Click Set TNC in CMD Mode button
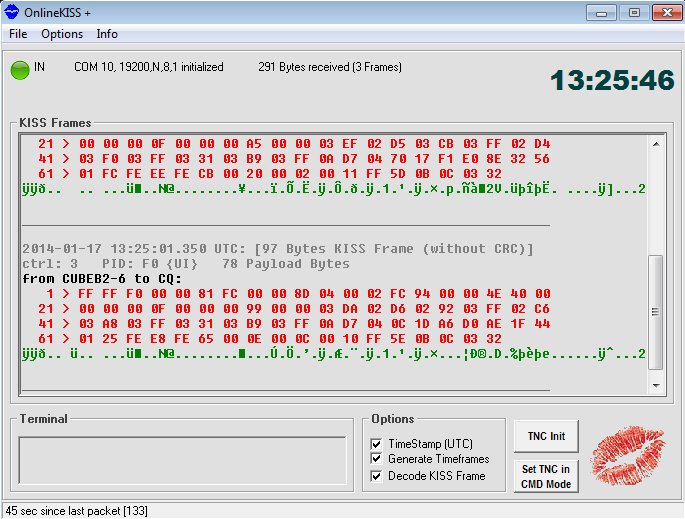This screenshot has width=685, height=519. (x=546, y=477)
